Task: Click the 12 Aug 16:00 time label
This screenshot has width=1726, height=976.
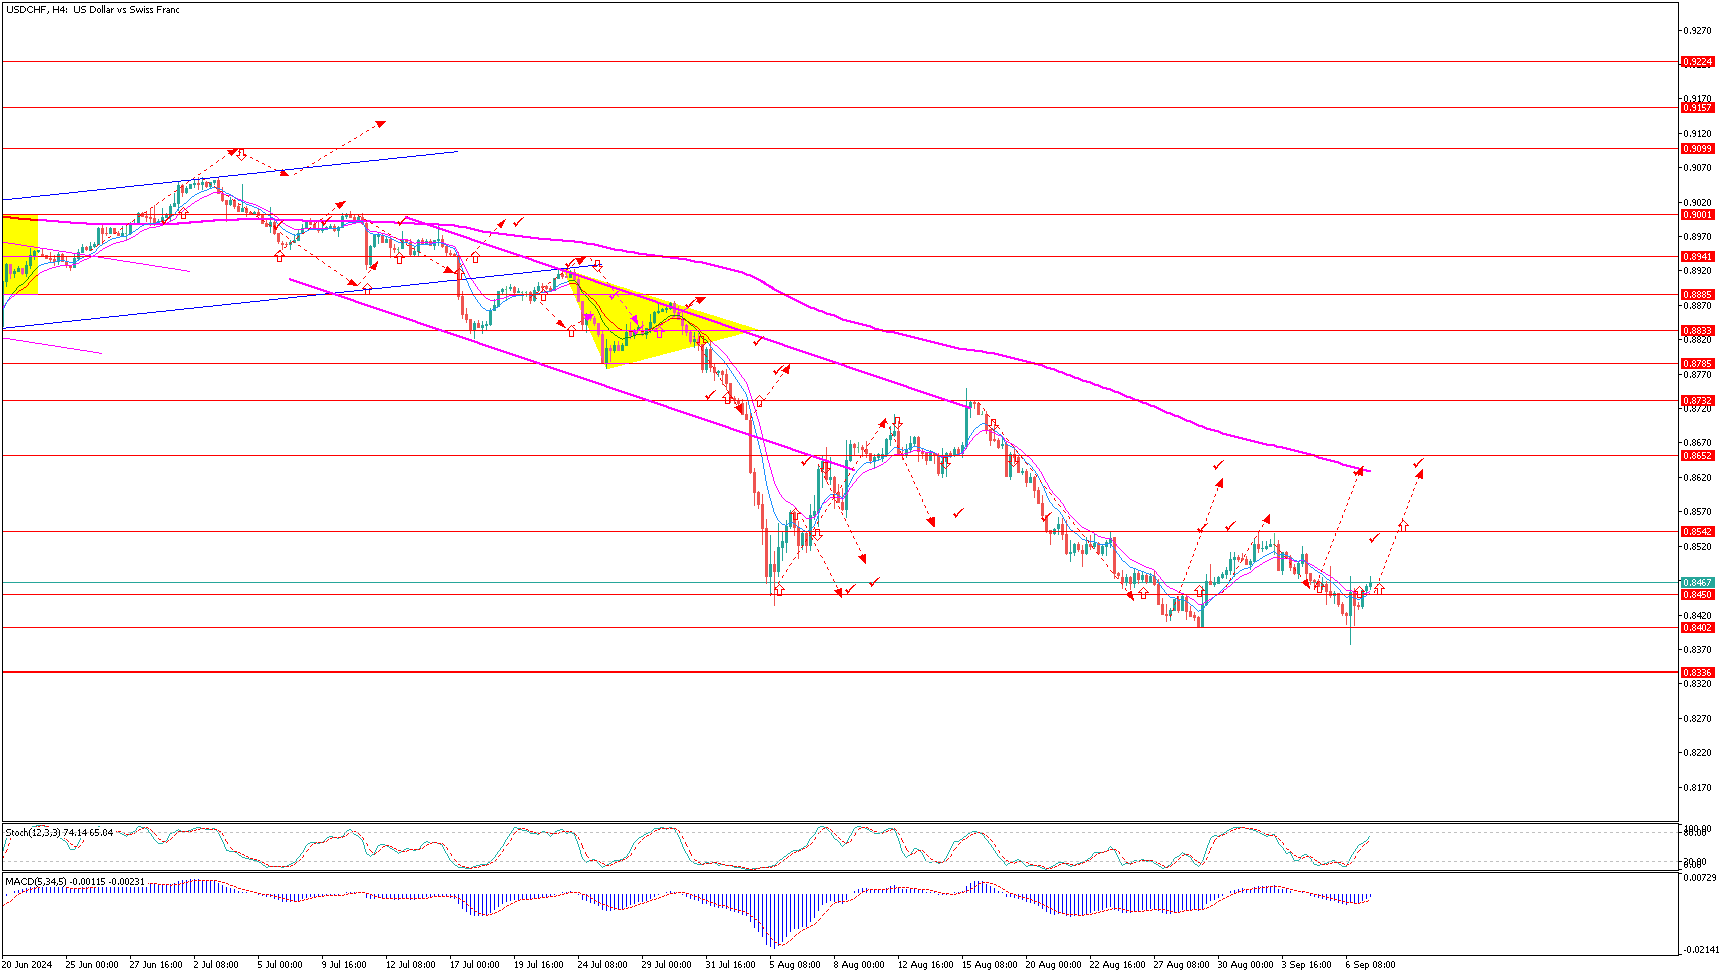Action: 926,965
